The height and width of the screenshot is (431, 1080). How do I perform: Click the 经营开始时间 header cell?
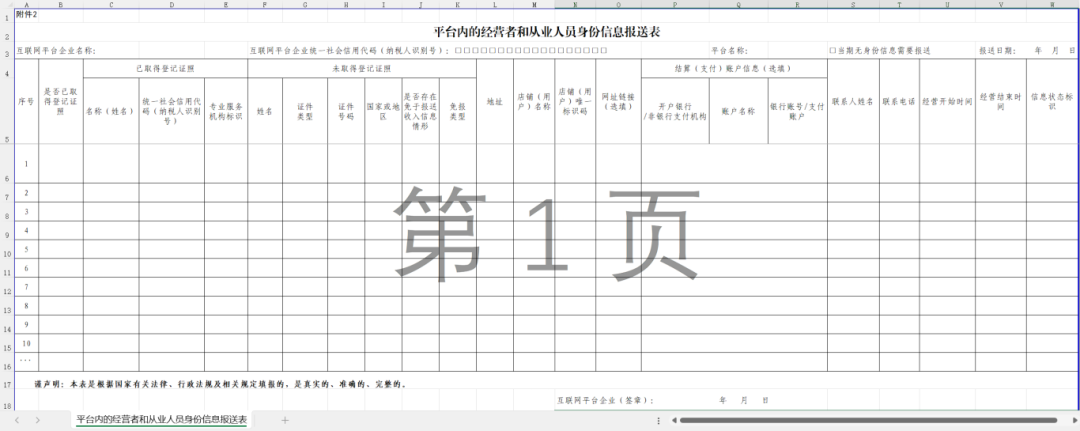tap(947, 101)
